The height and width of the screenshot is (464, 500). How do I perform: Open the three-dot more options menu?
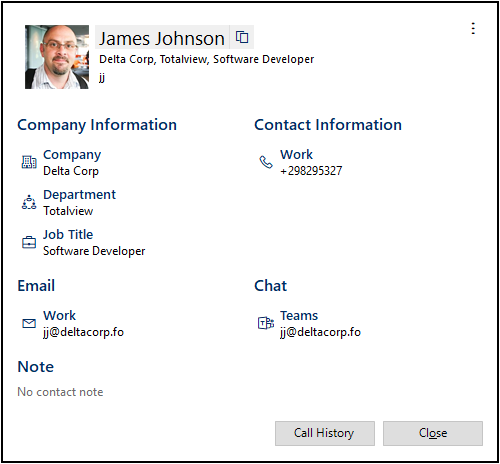pos(473,29)
